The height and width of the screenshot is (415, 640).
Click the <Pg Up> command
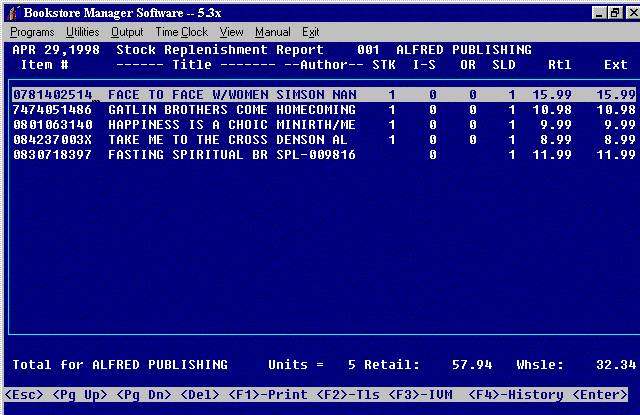pos(80,395)
